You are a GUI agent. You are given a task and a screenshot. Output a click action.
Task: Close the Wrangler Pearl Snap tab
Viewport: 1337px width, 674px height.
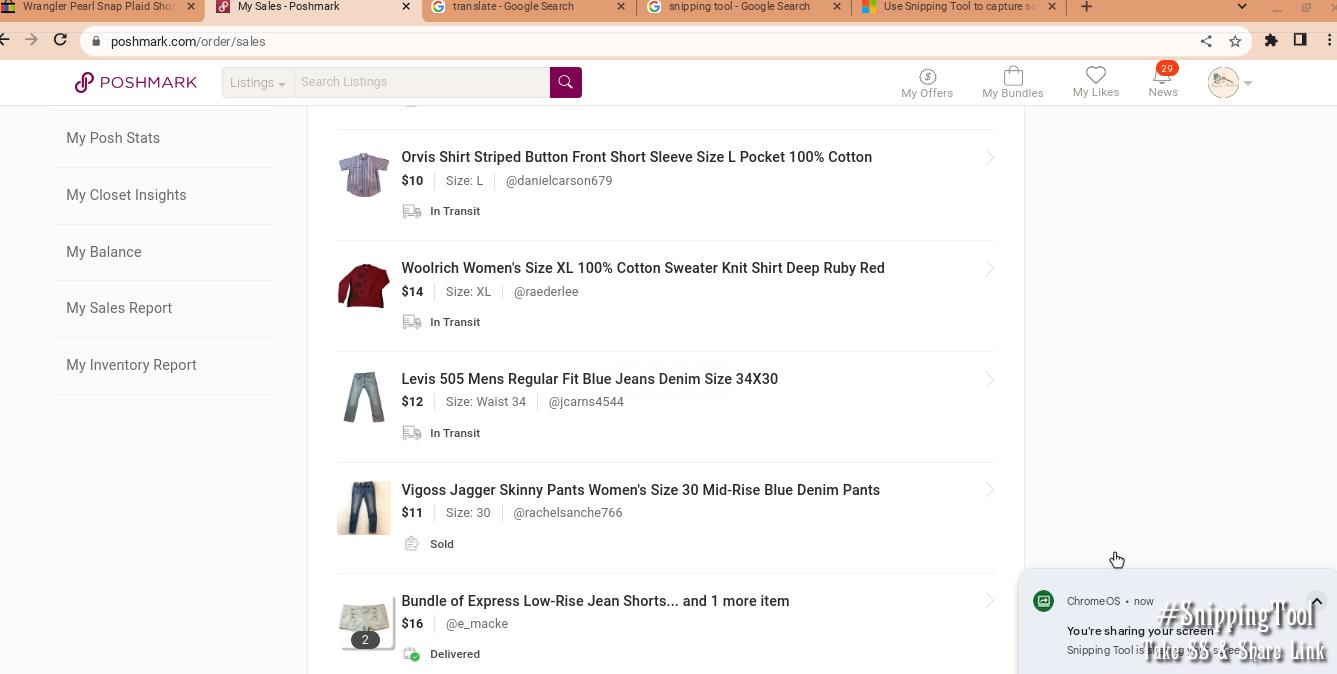point(191,6)
